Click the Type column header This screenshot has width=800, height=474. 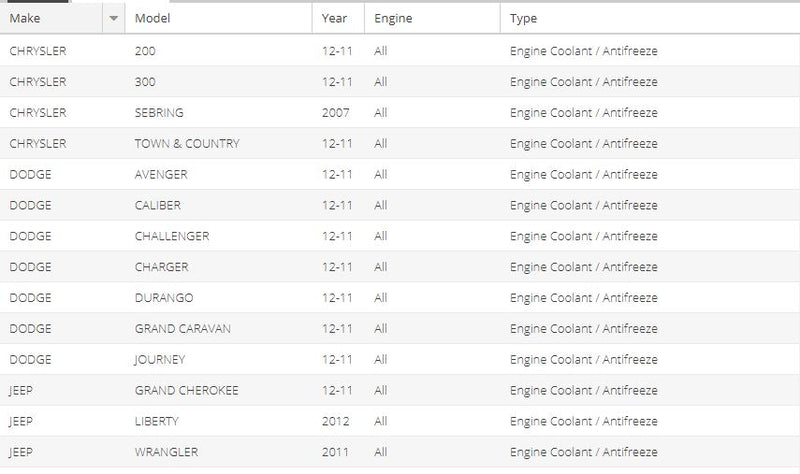click(x=650, y=18)
